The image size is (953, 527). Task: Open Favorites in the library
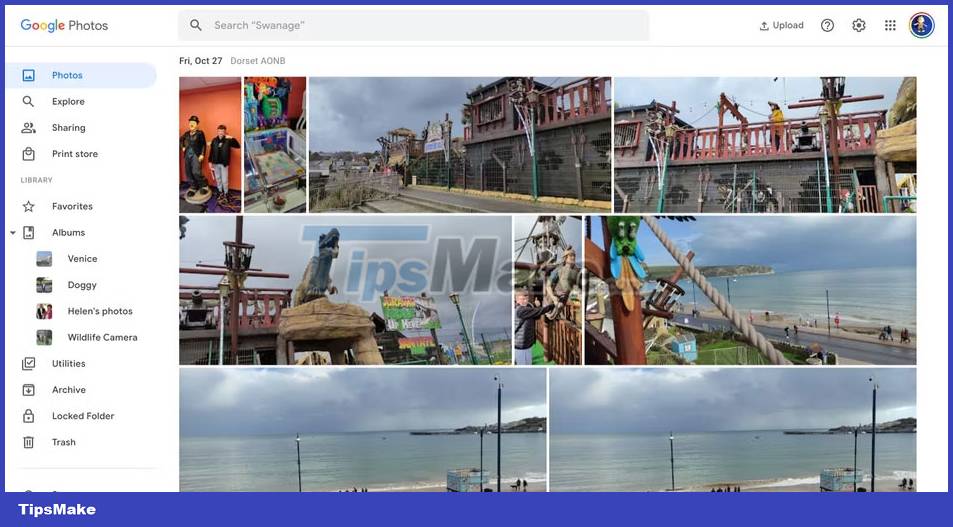[x=72, y=206]
